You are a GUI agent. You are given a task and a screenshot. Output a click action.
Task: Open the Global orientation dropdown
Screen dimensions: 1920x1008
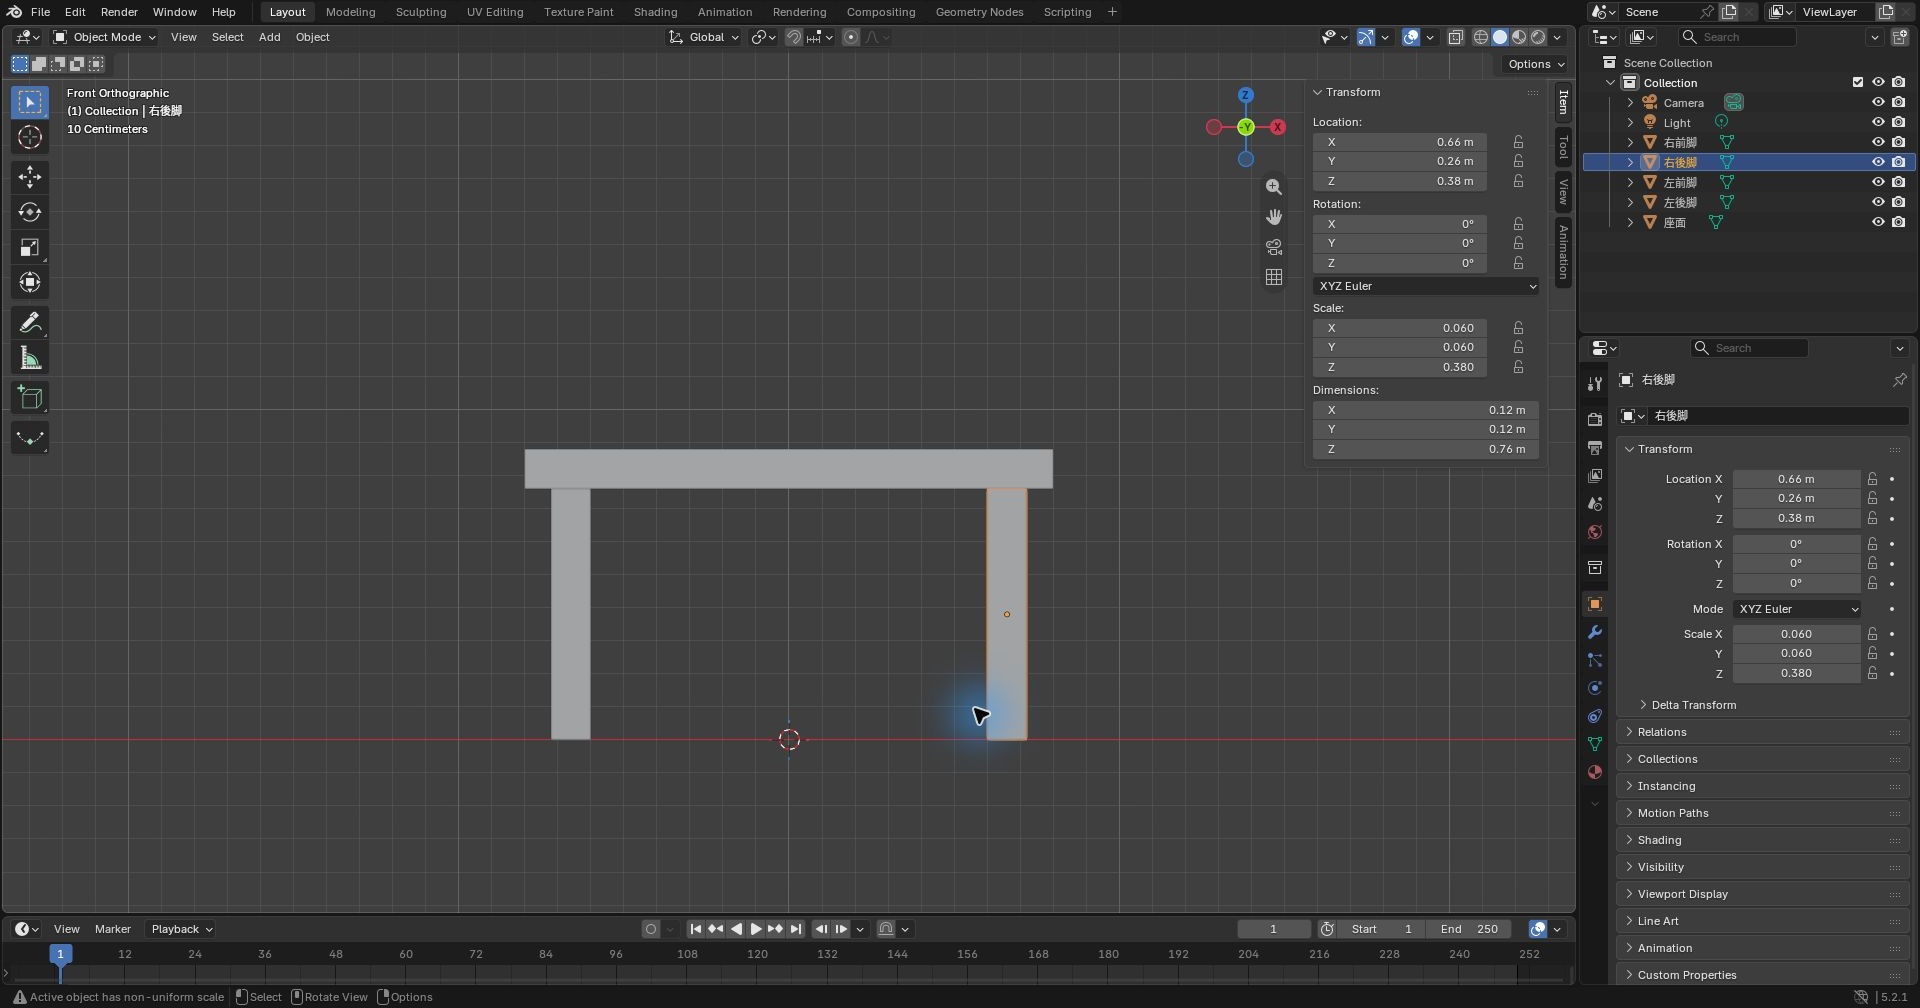(704, 37)
